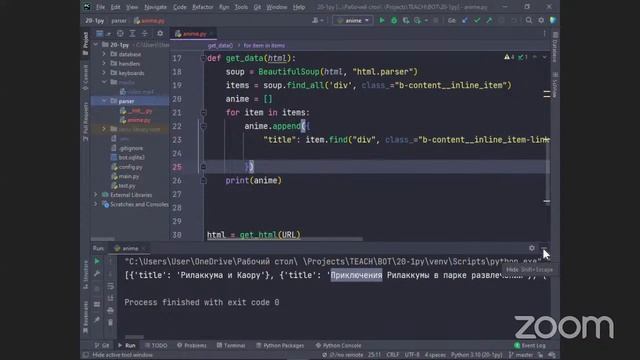640x360 pixels.
Task: Push commits with the green arrow icon
Action: pyautogui.click(x=489, y=20)
